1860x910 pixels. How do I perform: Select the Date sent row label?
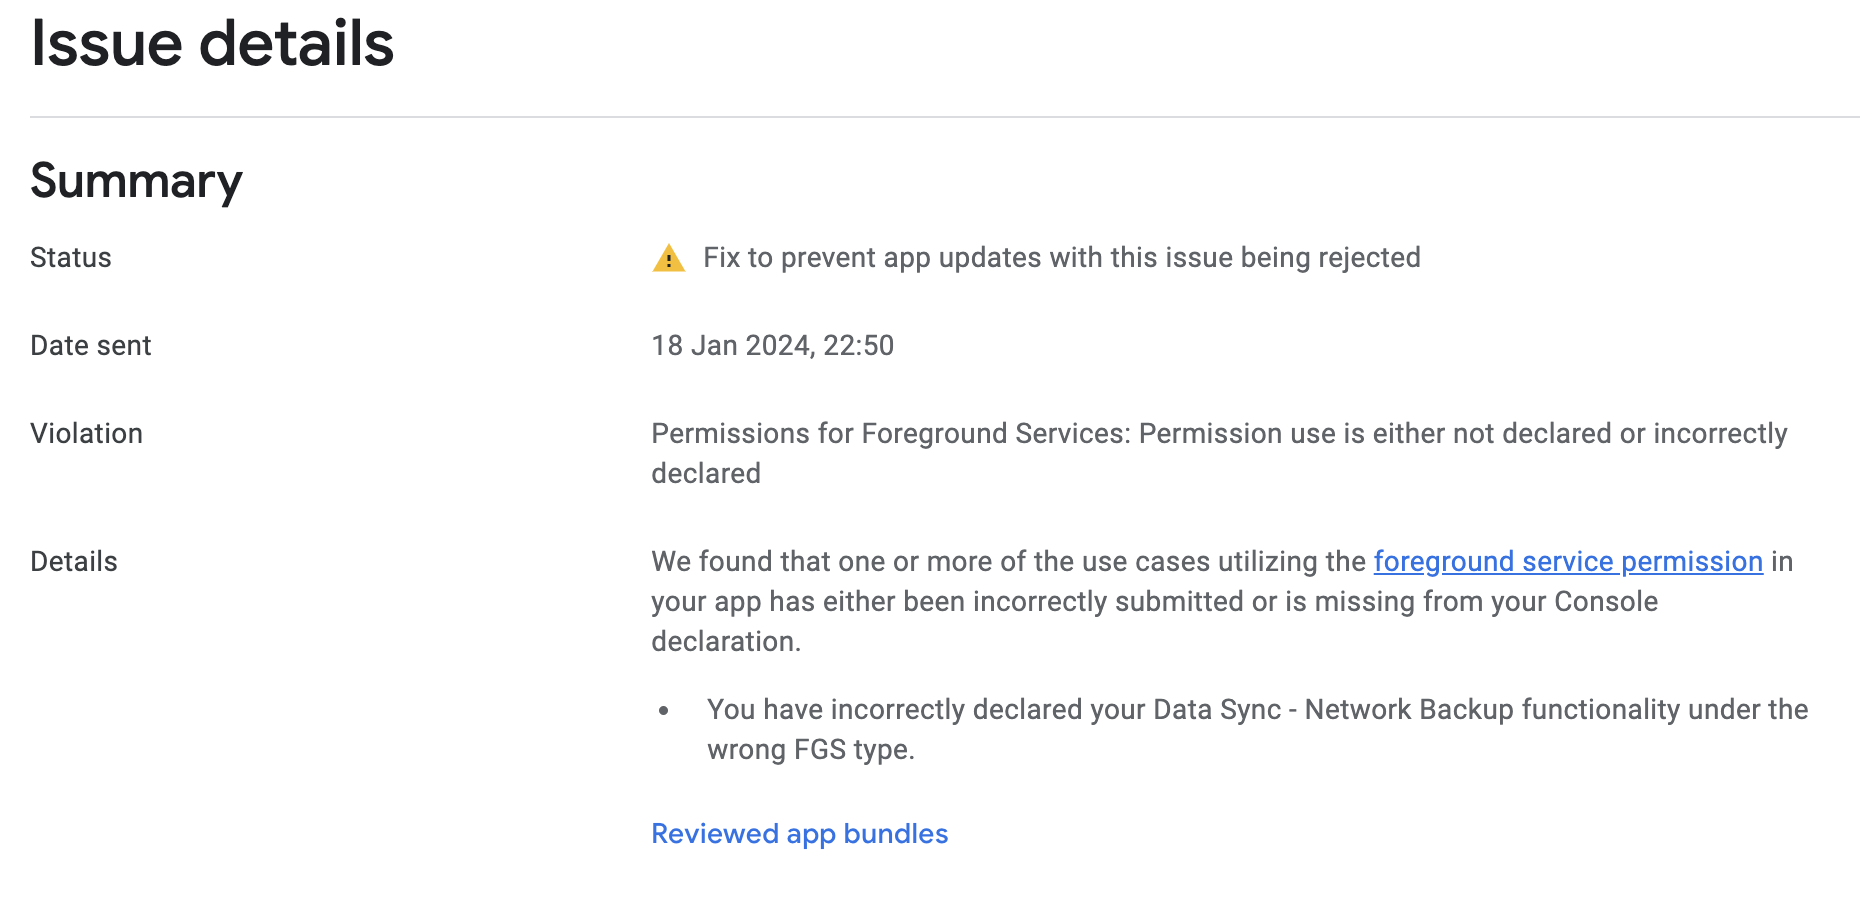pos(91,346)
